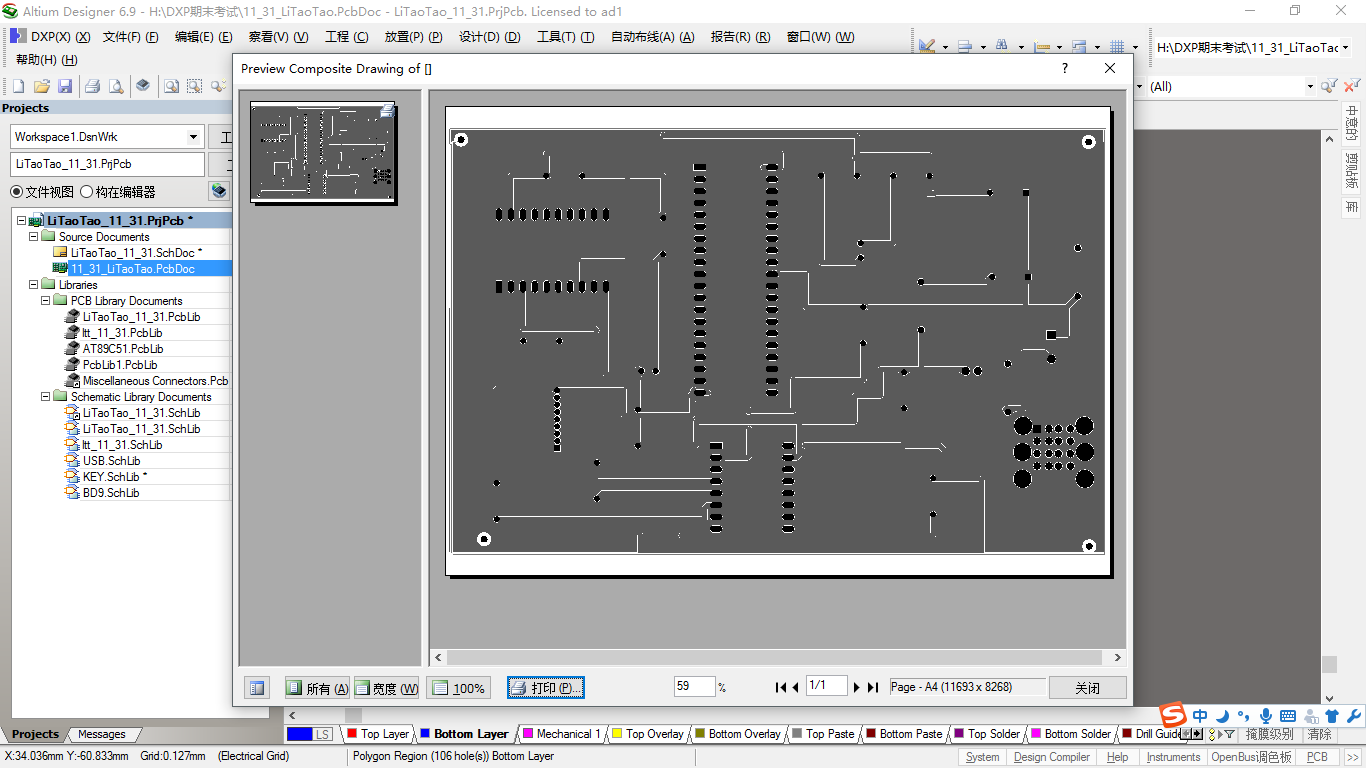The width and height of the screenshot is (1366, 768).
Task: Select the 构在编辑器 radio button
Action: [87, 192]
